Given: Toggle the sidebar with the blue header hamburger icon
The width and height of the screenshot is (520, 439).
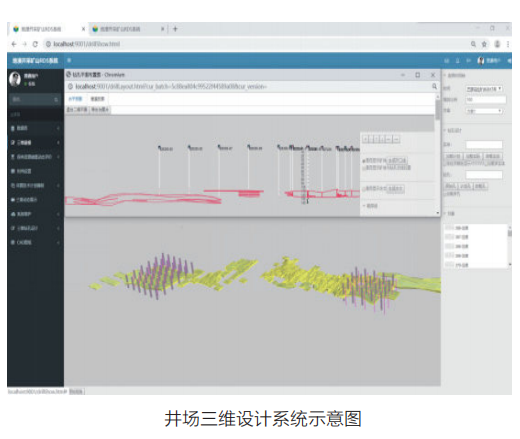Looking at the screenshot, I should click(x=69, y=60).
